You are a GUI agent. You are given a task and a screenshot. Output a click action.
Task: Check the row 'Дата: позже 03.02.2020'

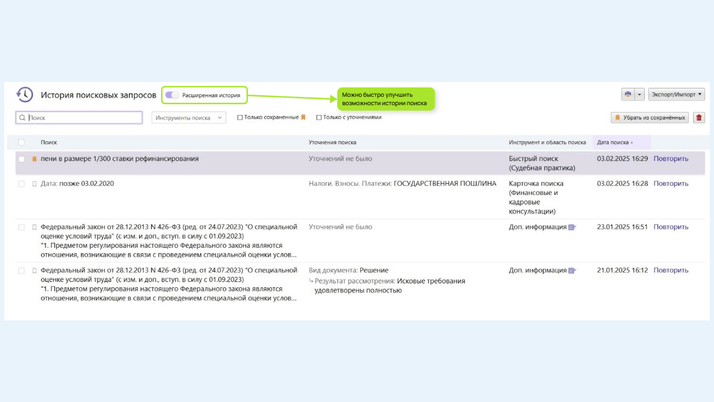tap(21, 184)
